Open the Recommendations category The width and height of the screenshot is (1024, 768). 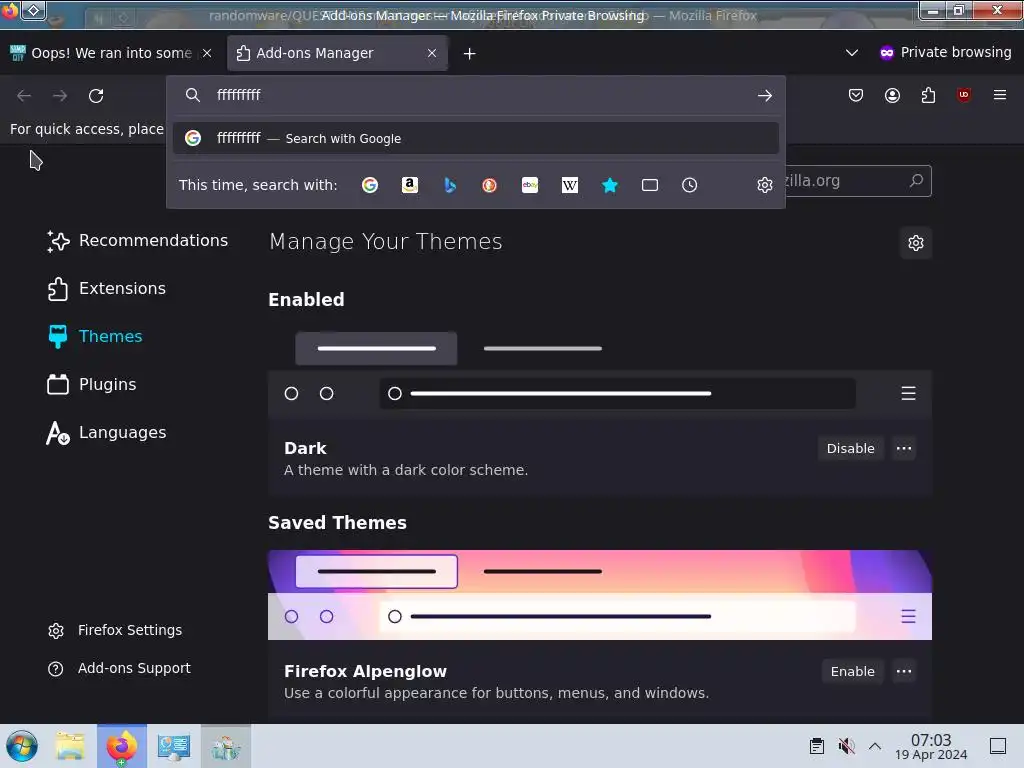[x=137, y=240]
